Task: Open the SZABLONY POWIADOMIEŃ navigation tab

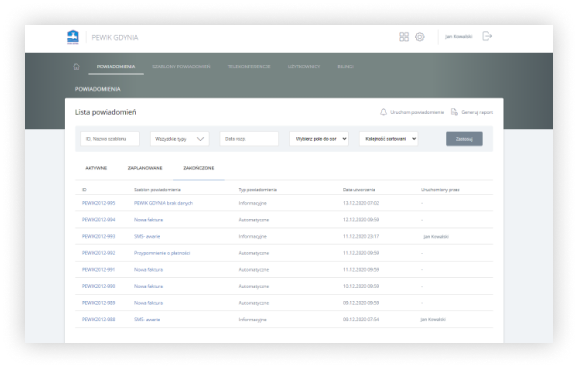Action: click(181, 66)
